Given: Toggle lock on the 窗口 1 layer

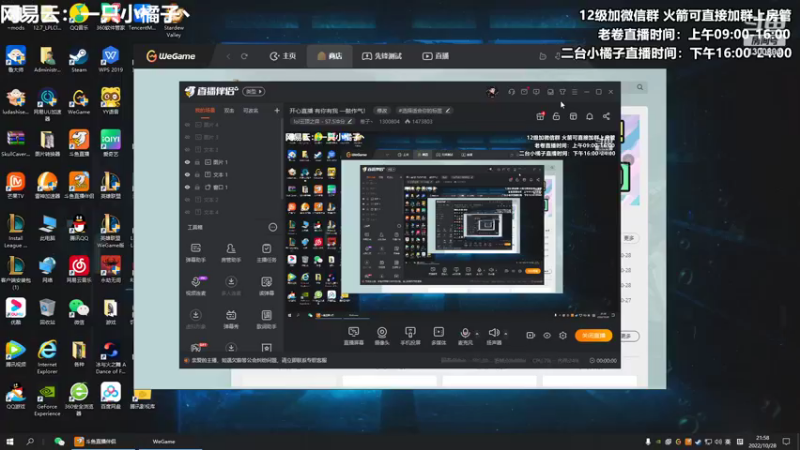Looking at the screenshot, I should pos(197,187).
